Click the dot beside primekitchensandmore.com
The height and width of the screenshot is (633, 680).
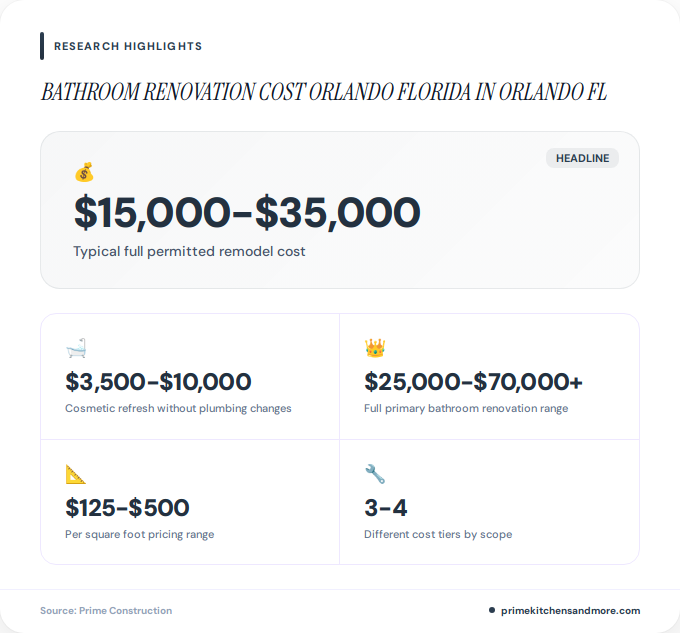[x=492, y=610]
